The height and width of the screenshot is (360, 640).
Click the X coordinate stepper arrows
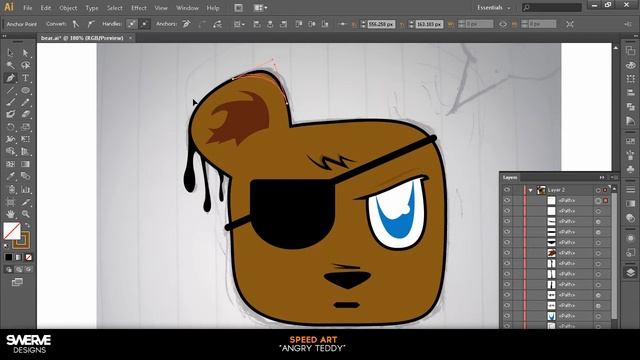coord(363,24)
